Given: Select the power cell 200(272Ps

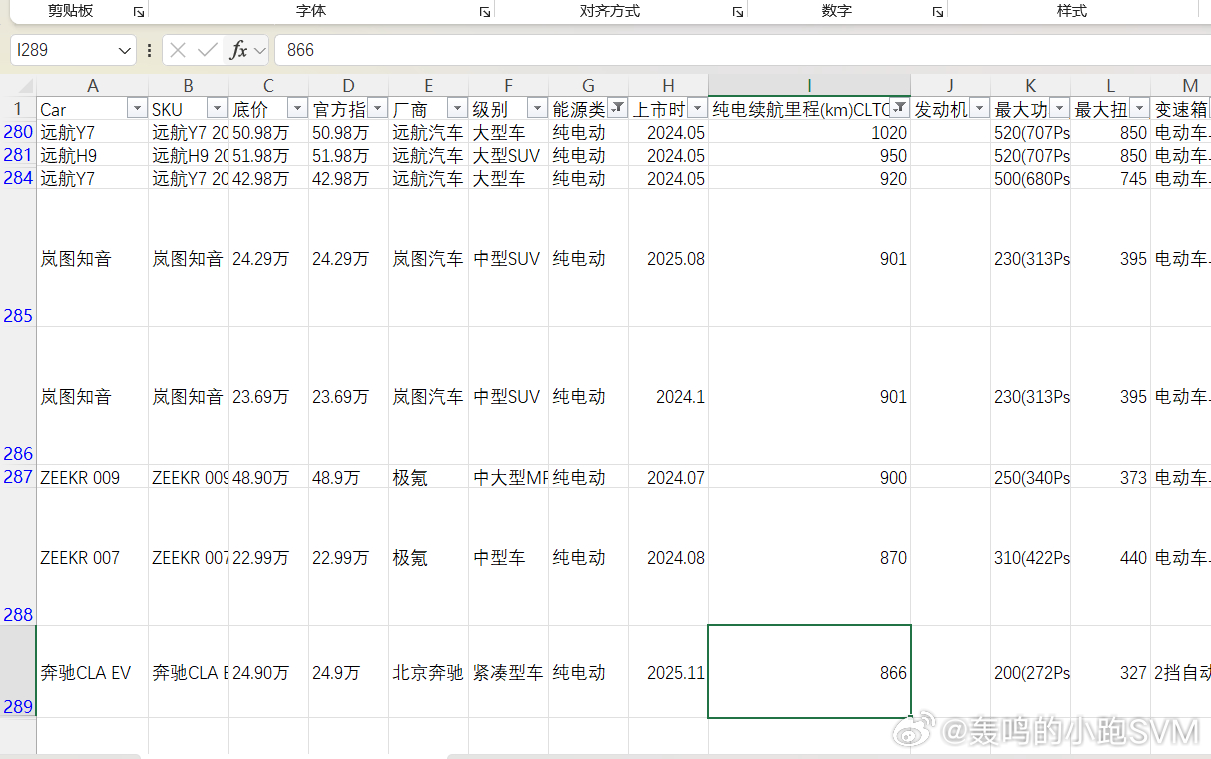Looking at the screenshot, I should pyautogui.click(x=1030, y=673).
